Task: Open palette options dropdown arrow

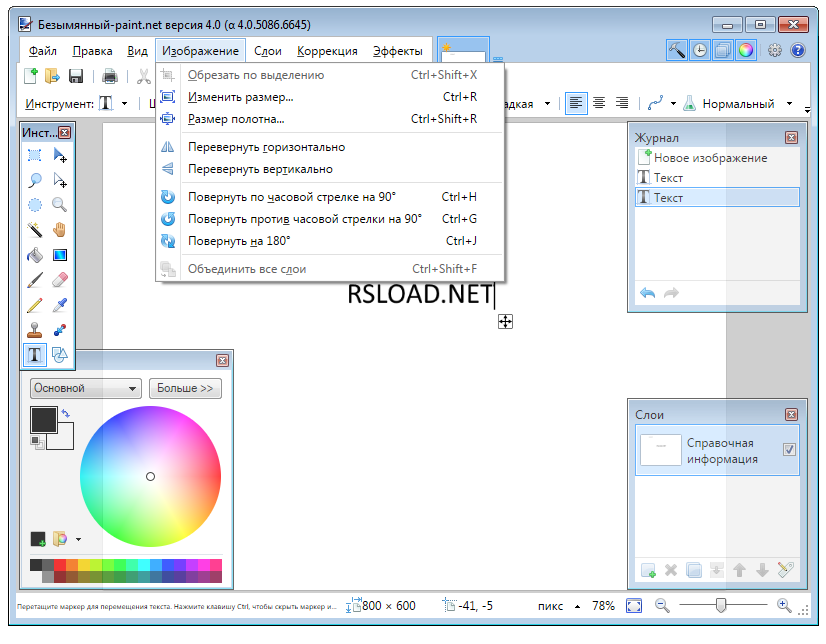Action: (78, 539)
